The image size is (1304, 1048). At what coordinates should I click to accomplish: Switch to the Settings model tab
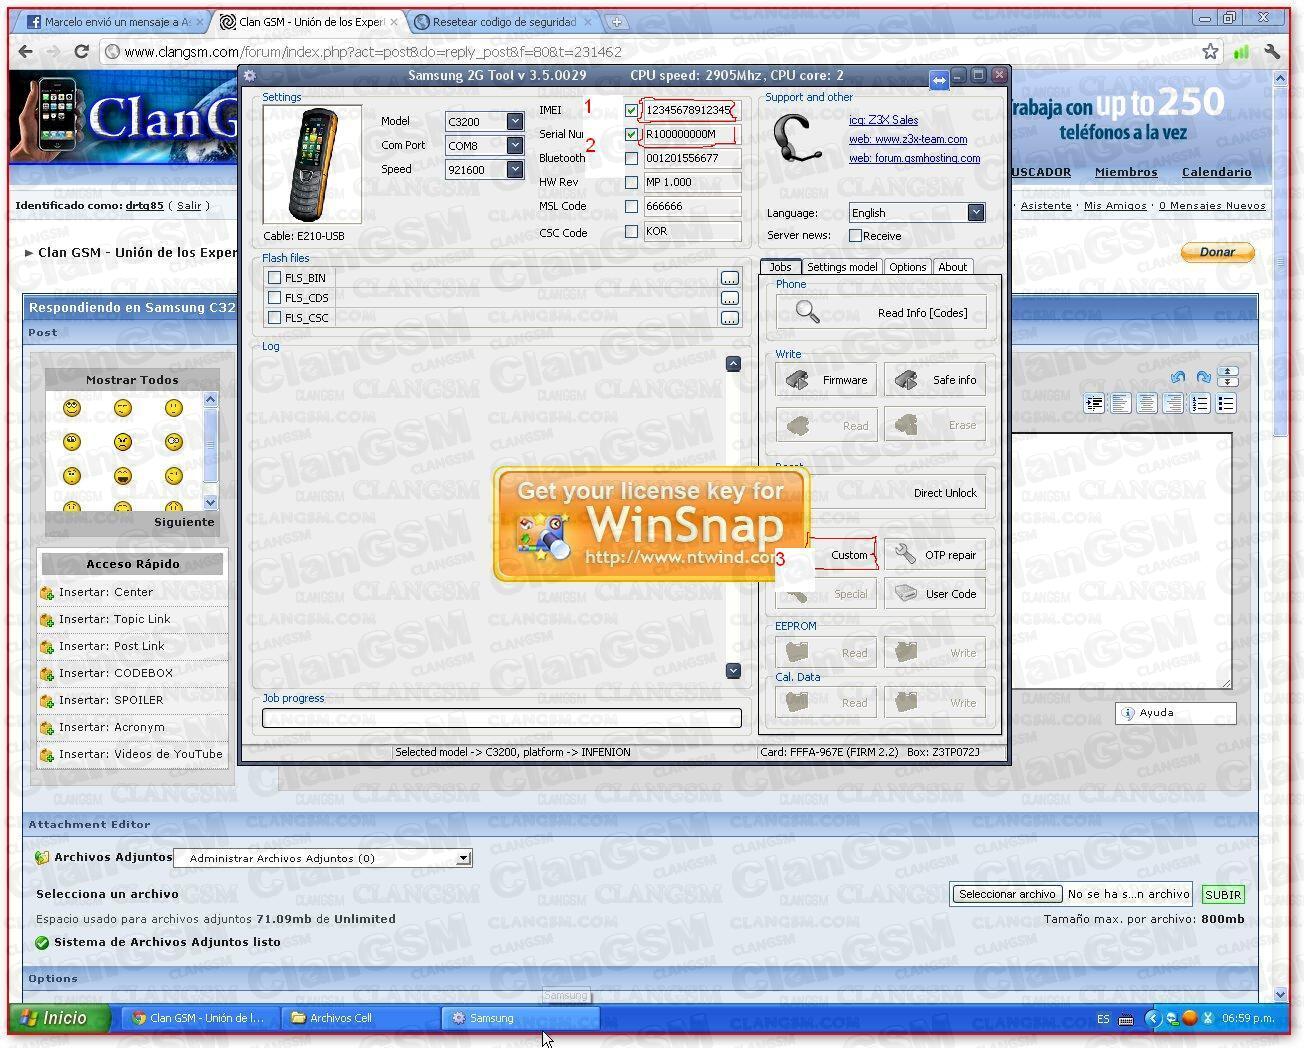click(841, 267)
